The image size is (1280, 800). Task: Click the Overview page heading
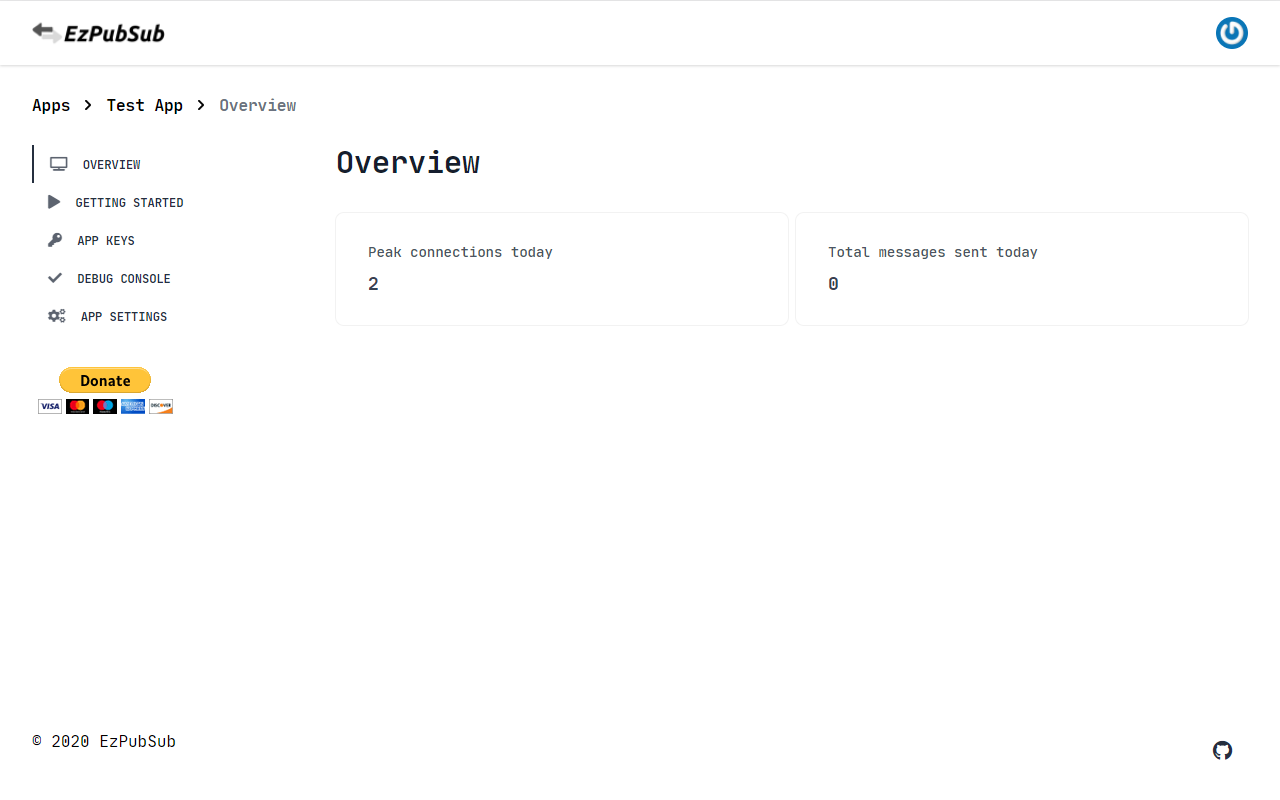[408, 162]
